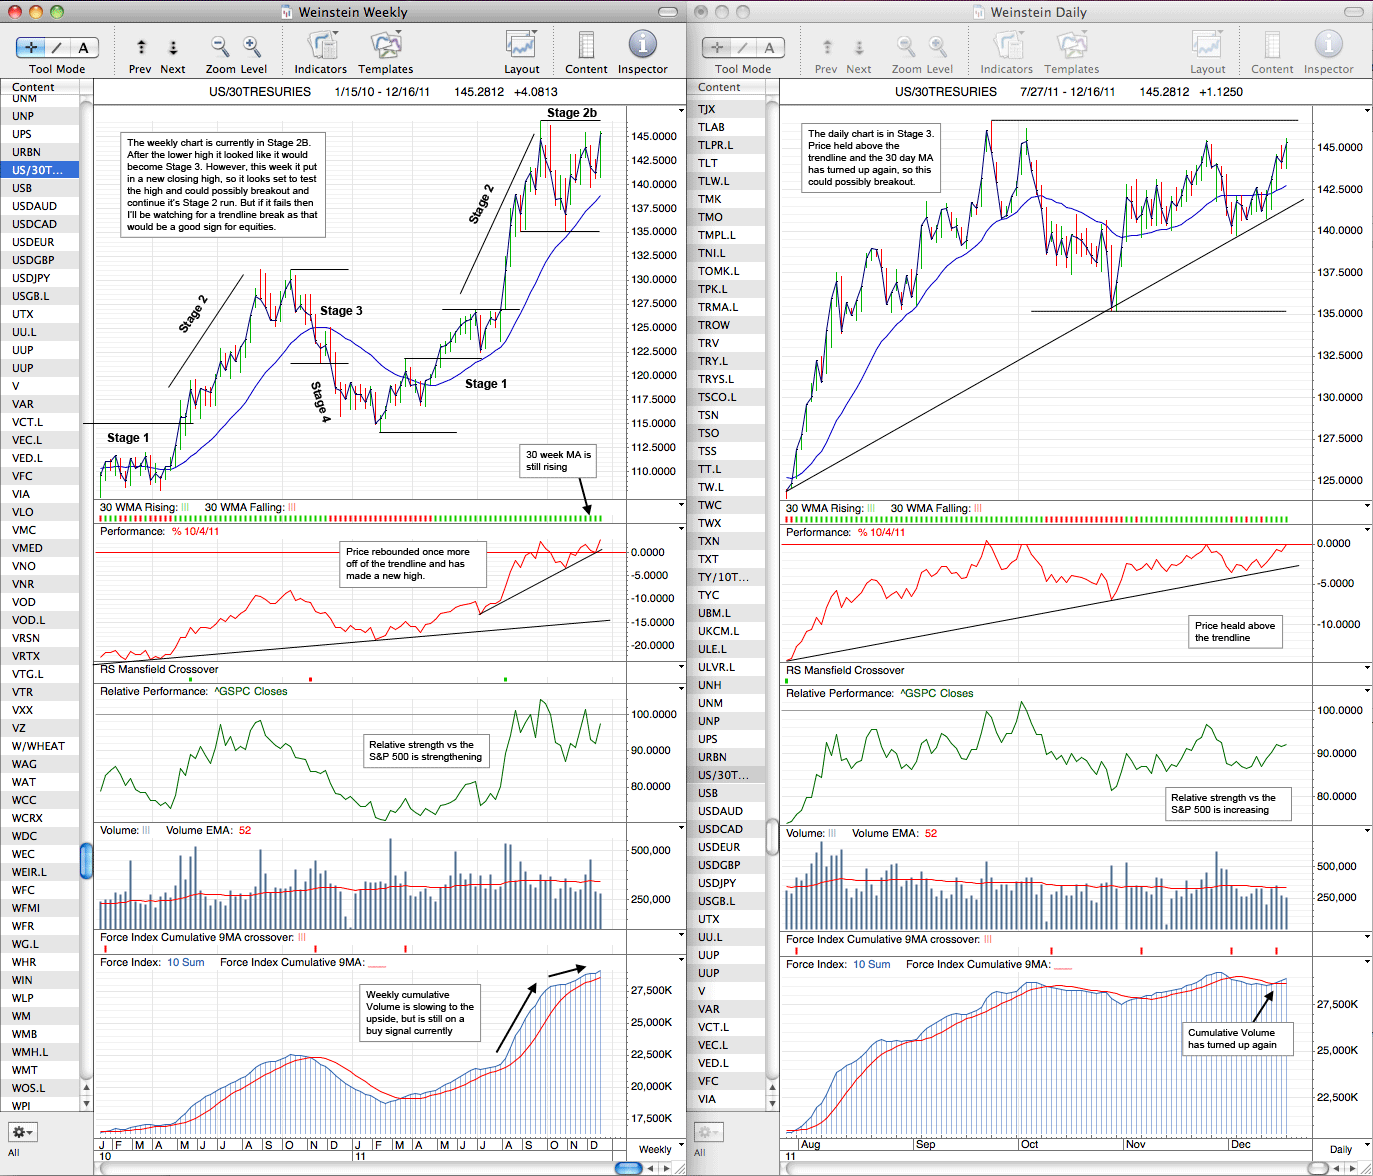This screenshot has height=1176, width=1373.
Task: Click Weekly list scroll down arrow
Action: [86, 1104]
